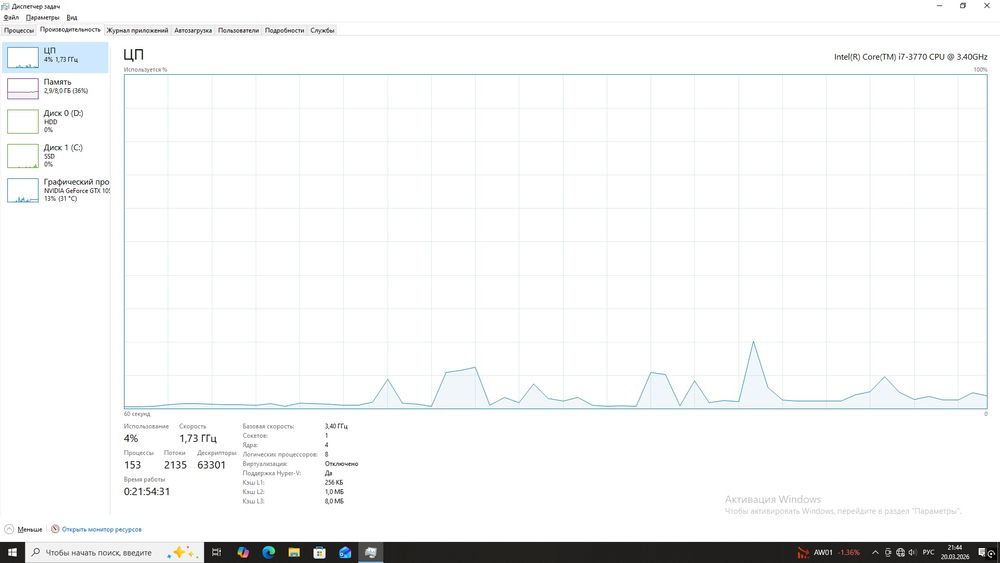Click the Использование 4% value
Screen dimensions: 1000x563
point(131,439)
